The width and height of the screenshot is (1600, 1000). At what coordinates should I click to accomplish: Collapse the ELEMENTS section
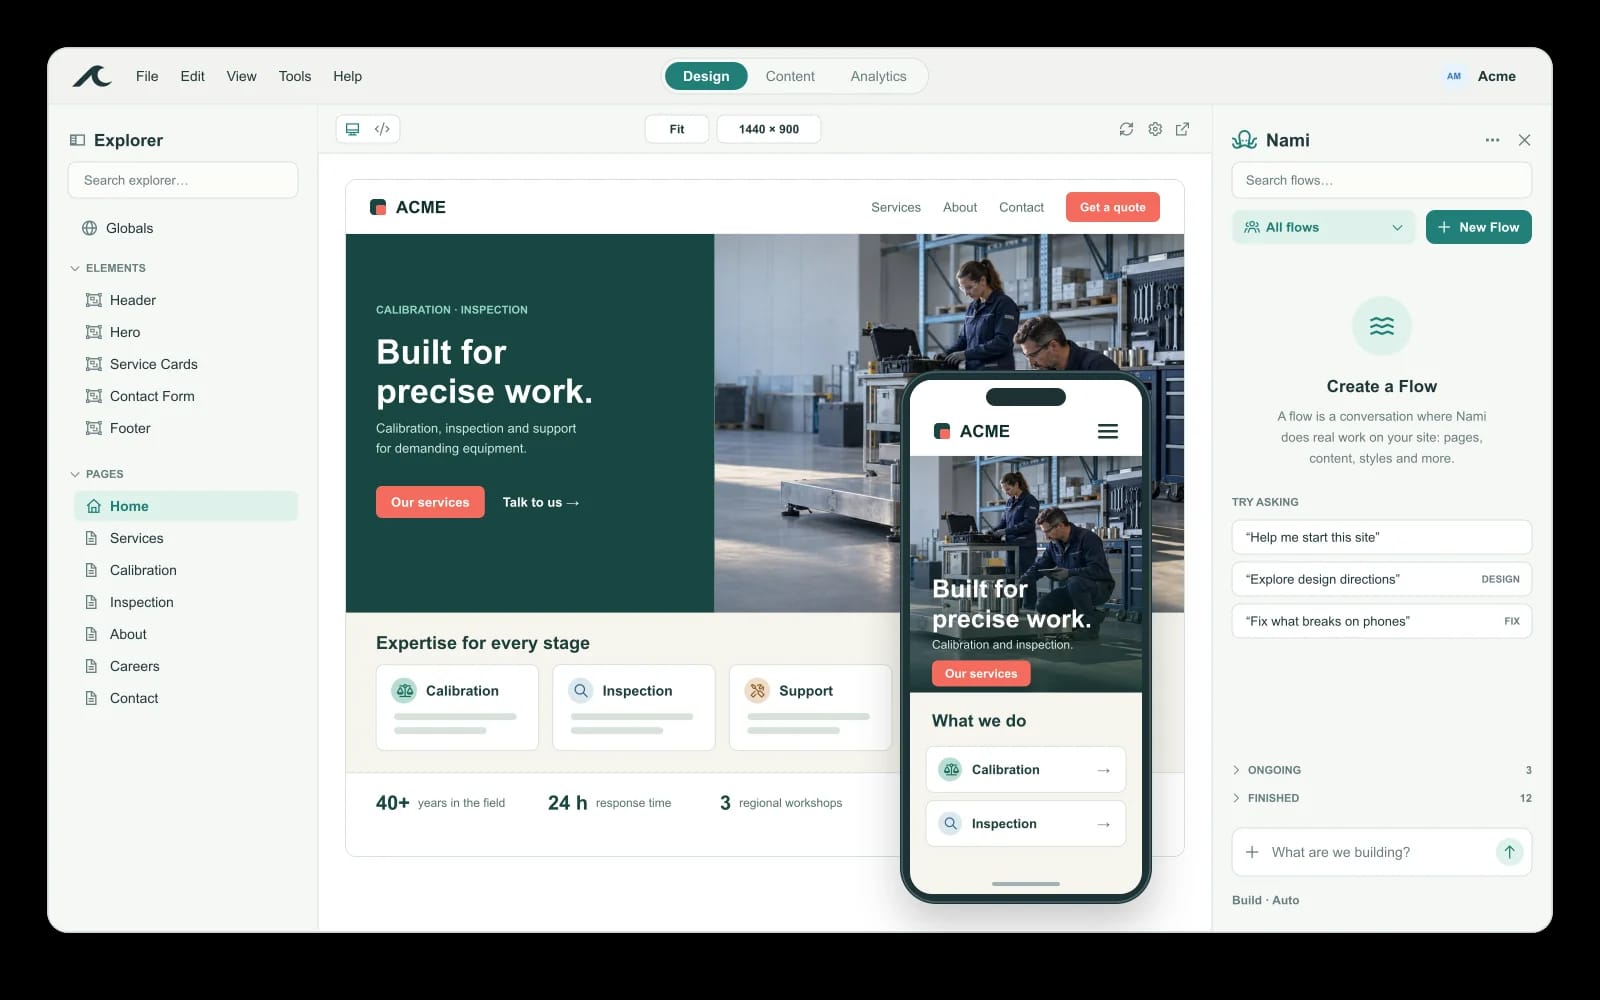(x=108, y=268)
